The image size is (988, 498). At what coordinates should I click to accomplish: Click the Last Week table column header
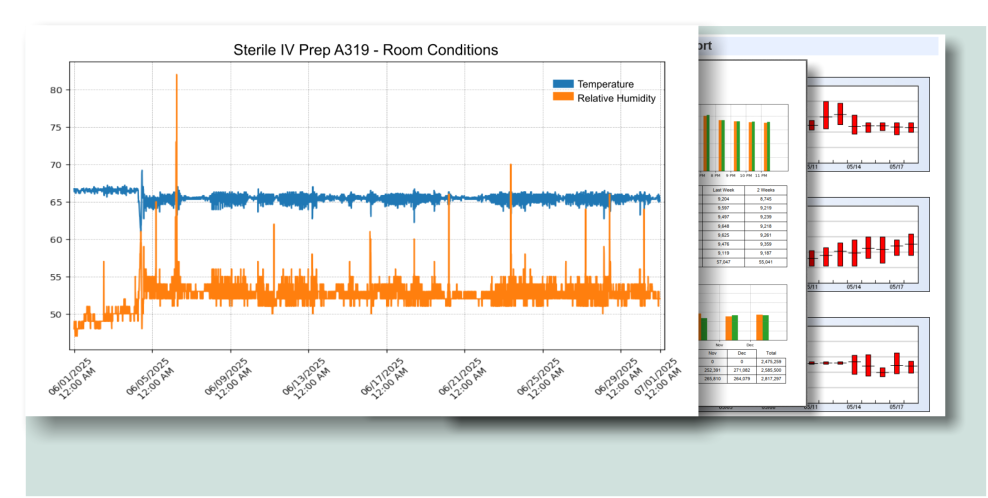[x=723, y=189]
